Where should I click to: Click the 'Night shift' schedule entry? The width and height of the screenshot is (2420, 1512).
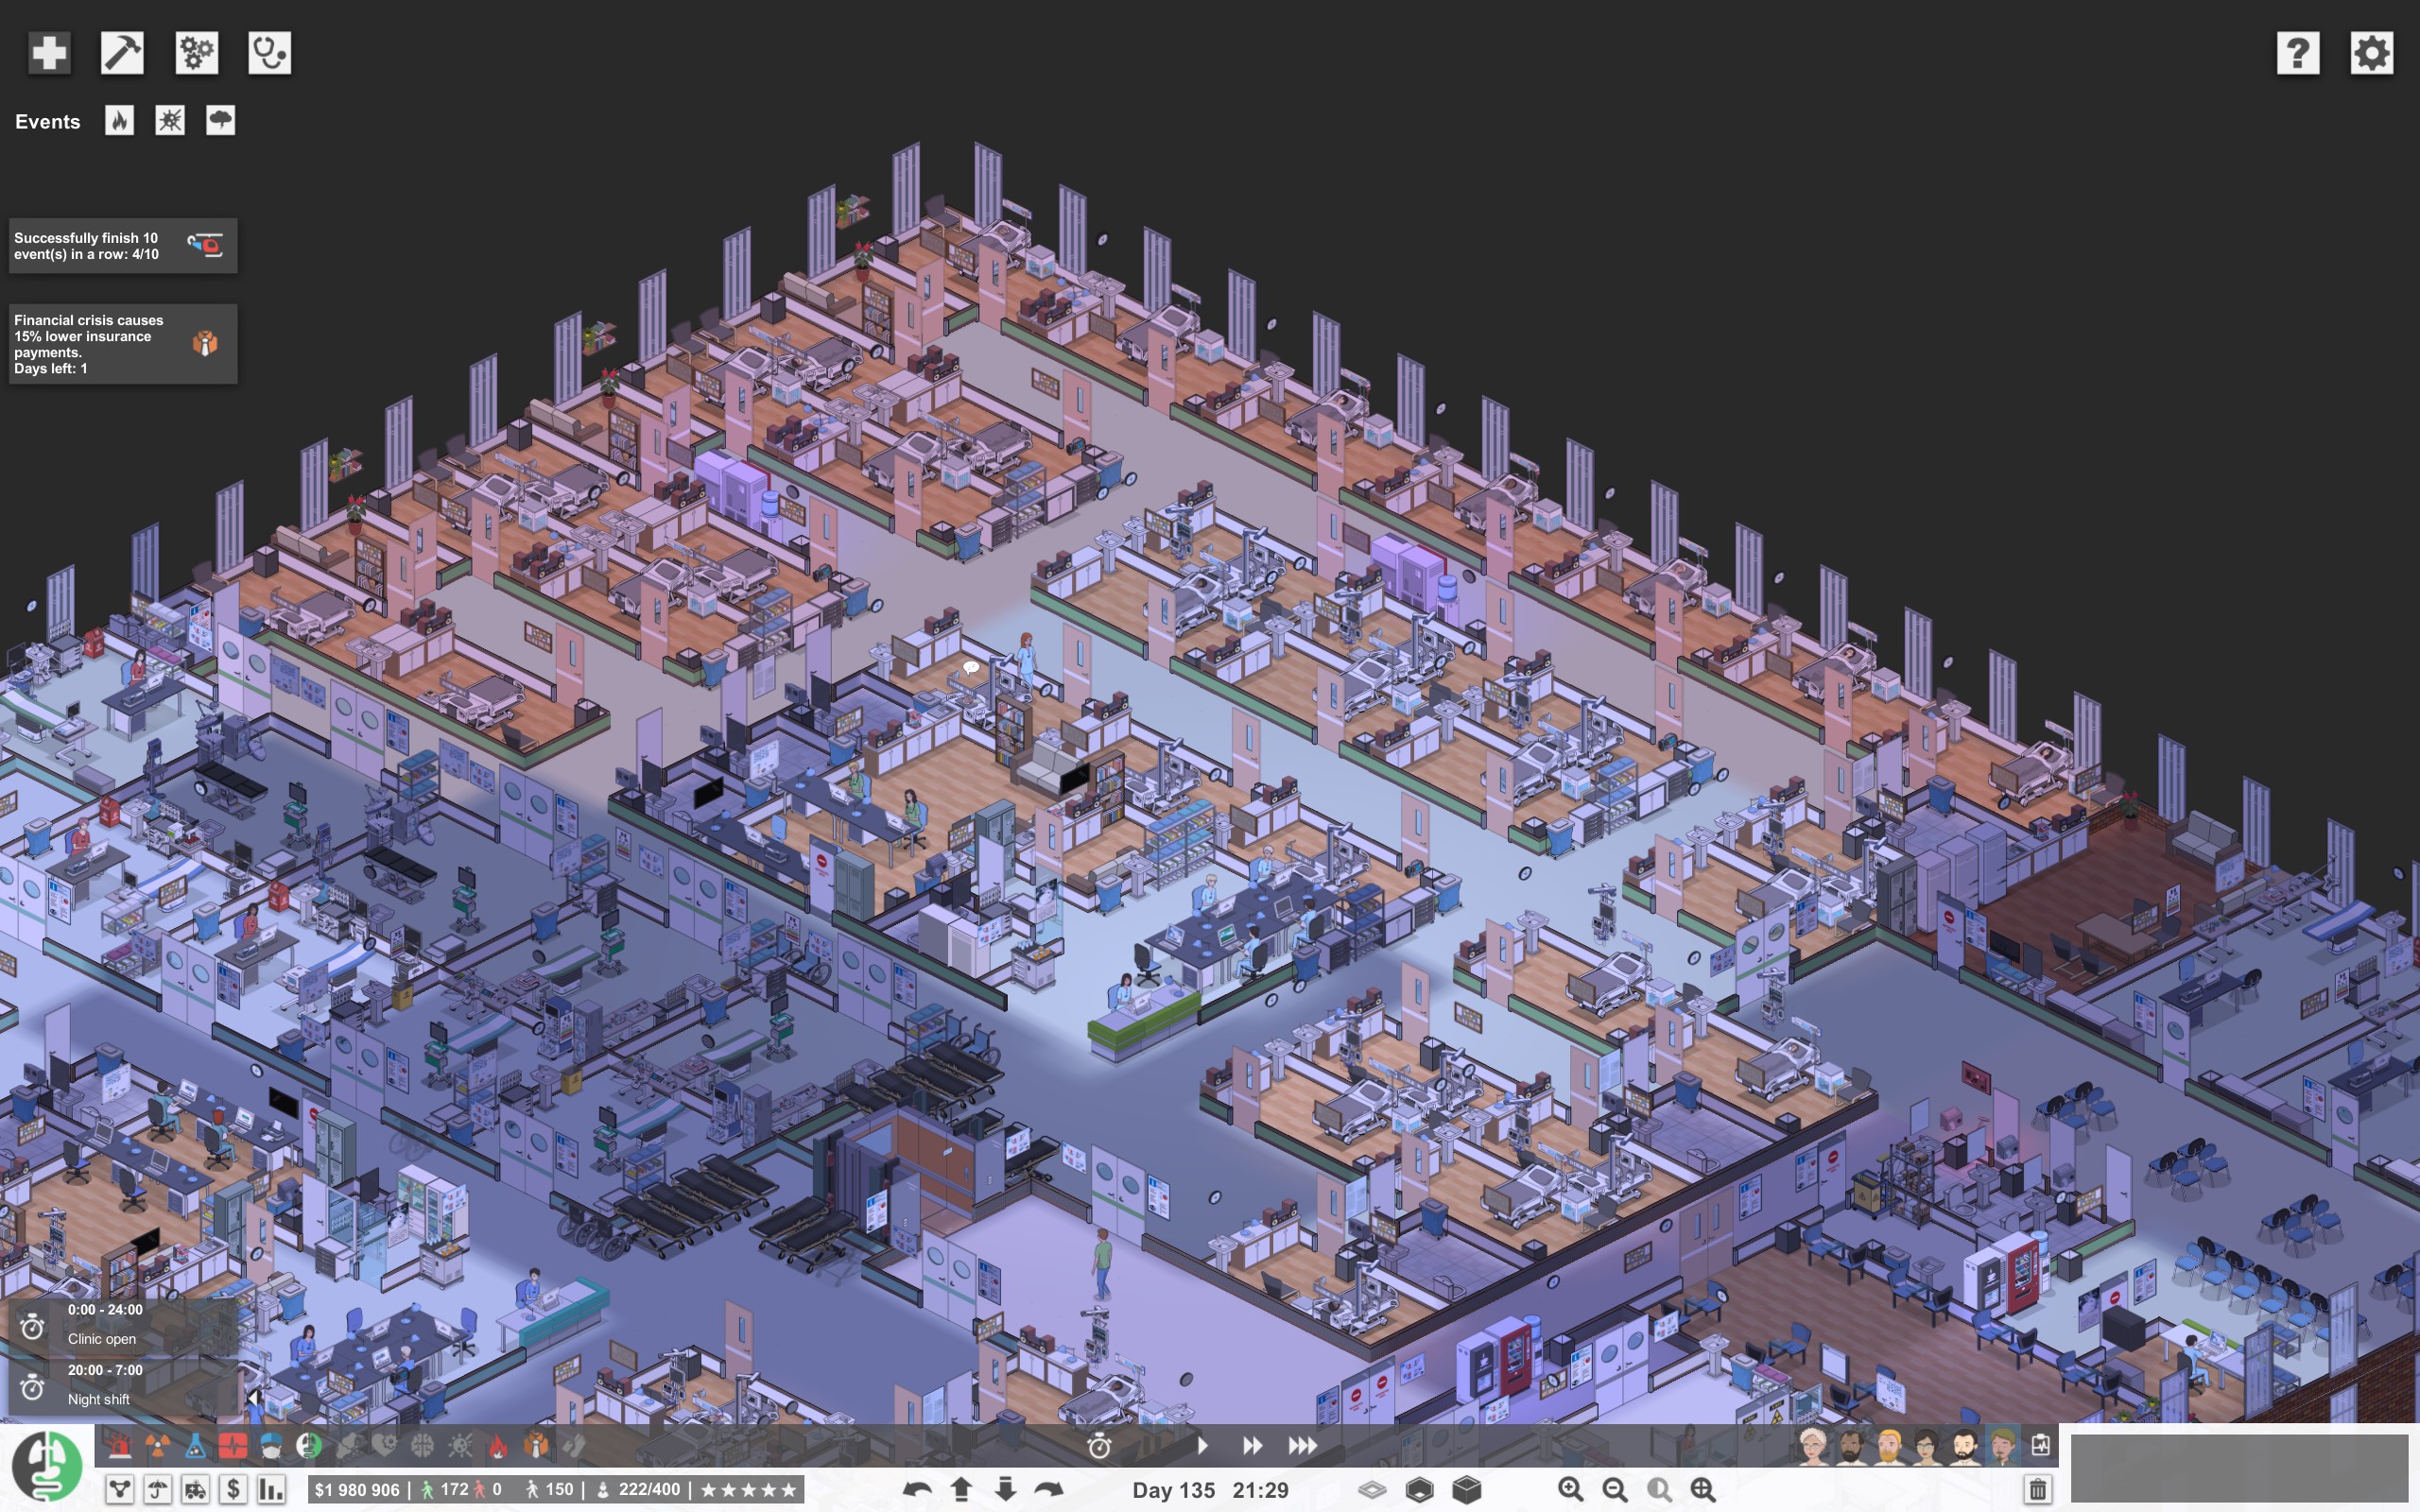pyautogui.click(x=123, y=1385)
